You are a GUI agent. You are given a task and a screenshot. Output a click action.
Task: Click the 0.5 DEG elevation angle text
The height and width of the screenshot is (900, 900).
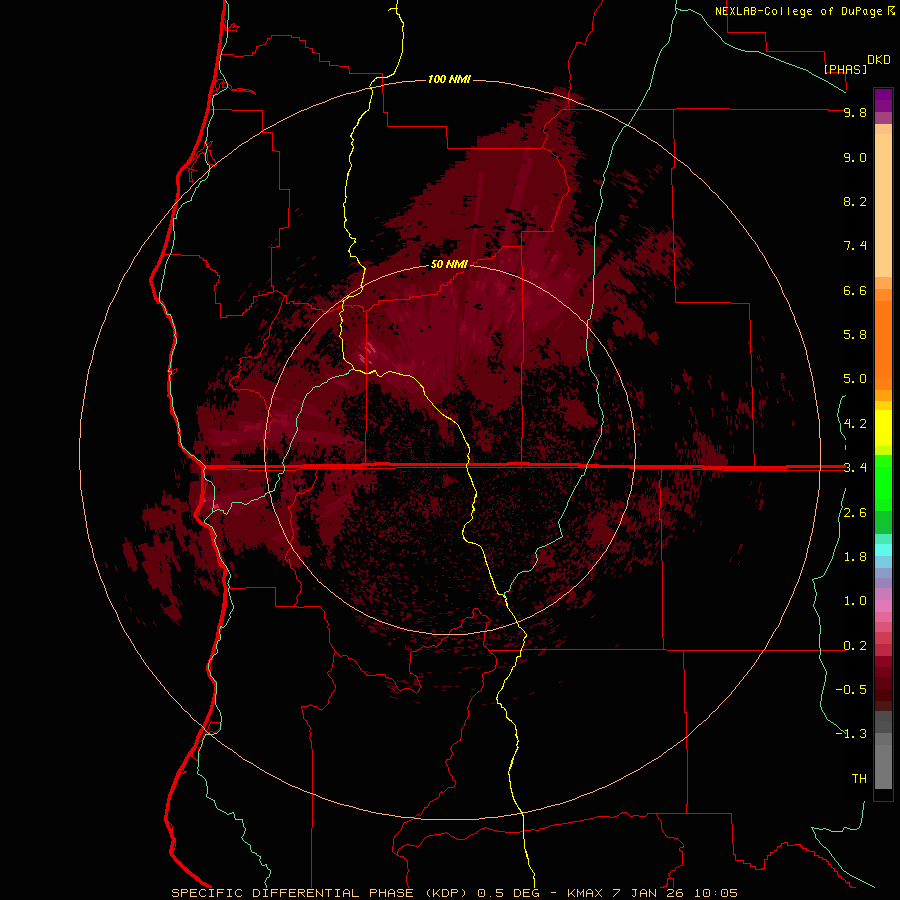pyautogui.click(x=508, y=893)
